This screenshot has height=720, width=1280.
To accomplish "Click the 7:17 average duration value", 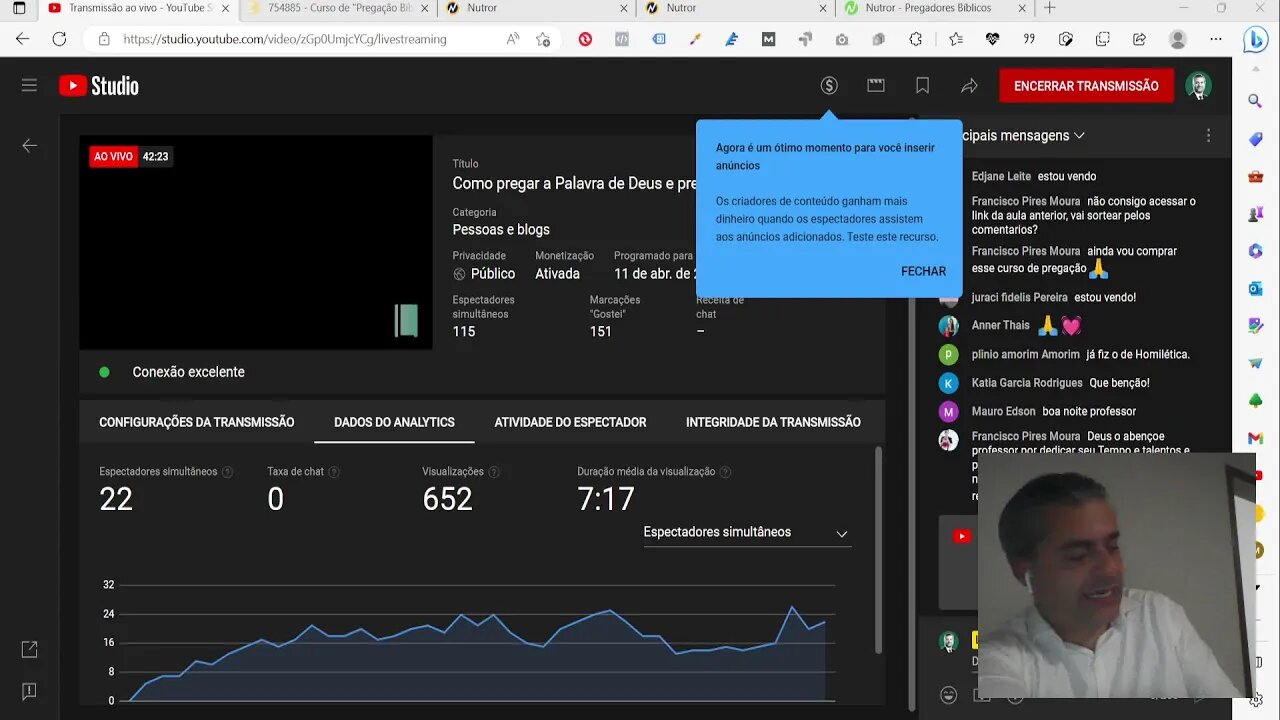I will 606,499.
